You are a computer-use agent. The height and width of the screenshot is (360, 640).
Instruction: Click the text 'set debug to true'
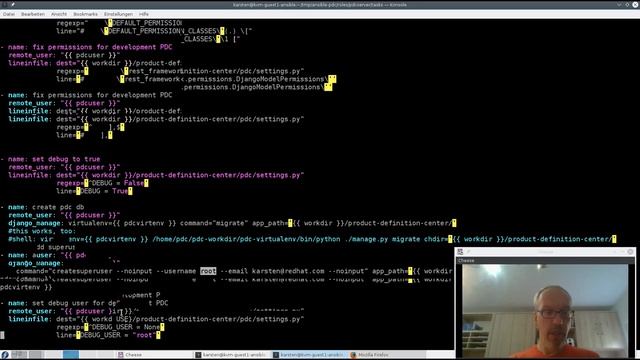pyautogui.click(x=66, y=159)
